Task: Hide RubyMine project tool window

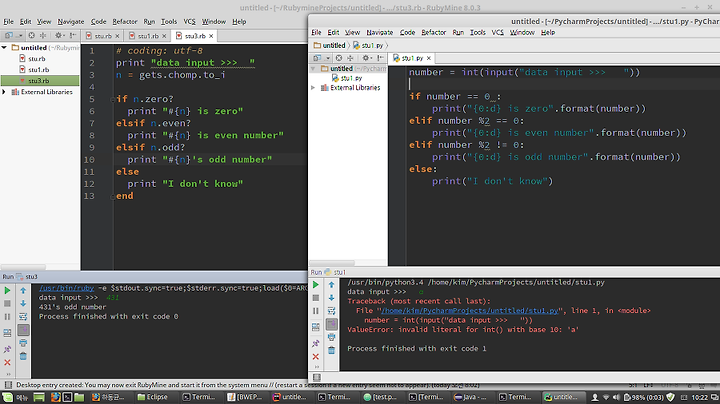Action: pyautogui.click(x=73, y=35)
